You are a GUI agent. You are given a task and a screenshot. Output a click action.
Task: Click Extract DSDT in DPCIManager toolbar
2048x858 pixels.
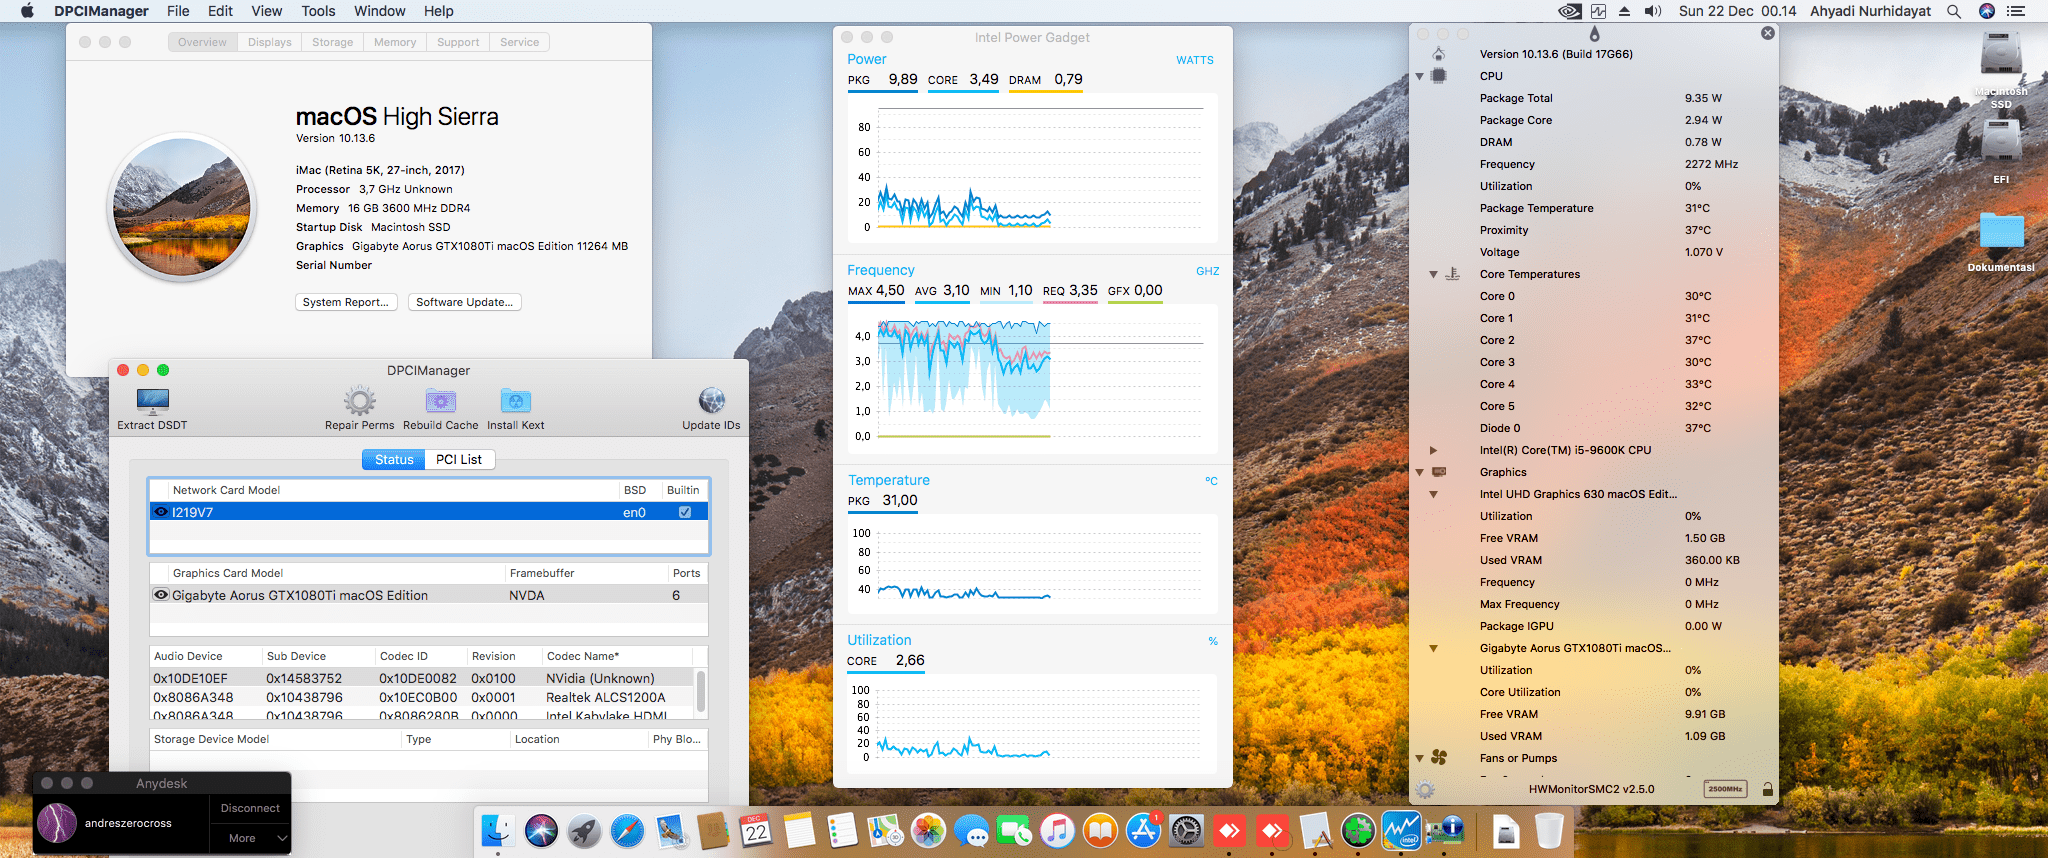(x=152, y=409)
